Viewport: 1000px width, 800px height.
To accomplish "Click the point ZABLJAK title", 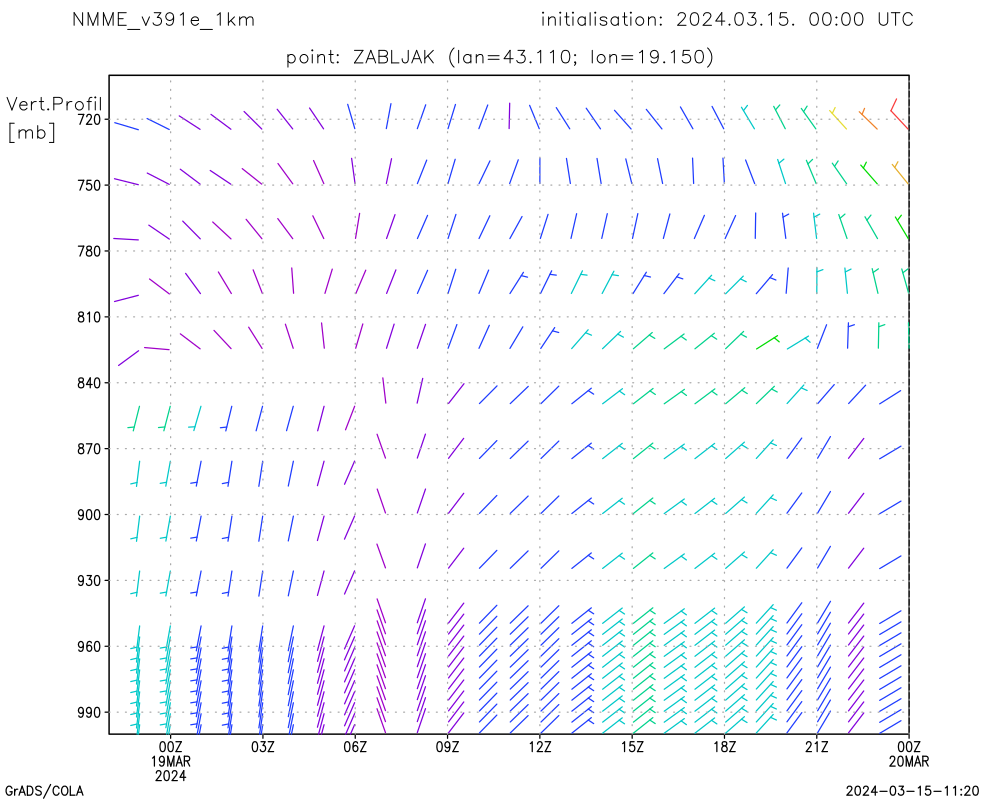I will 499,57.
